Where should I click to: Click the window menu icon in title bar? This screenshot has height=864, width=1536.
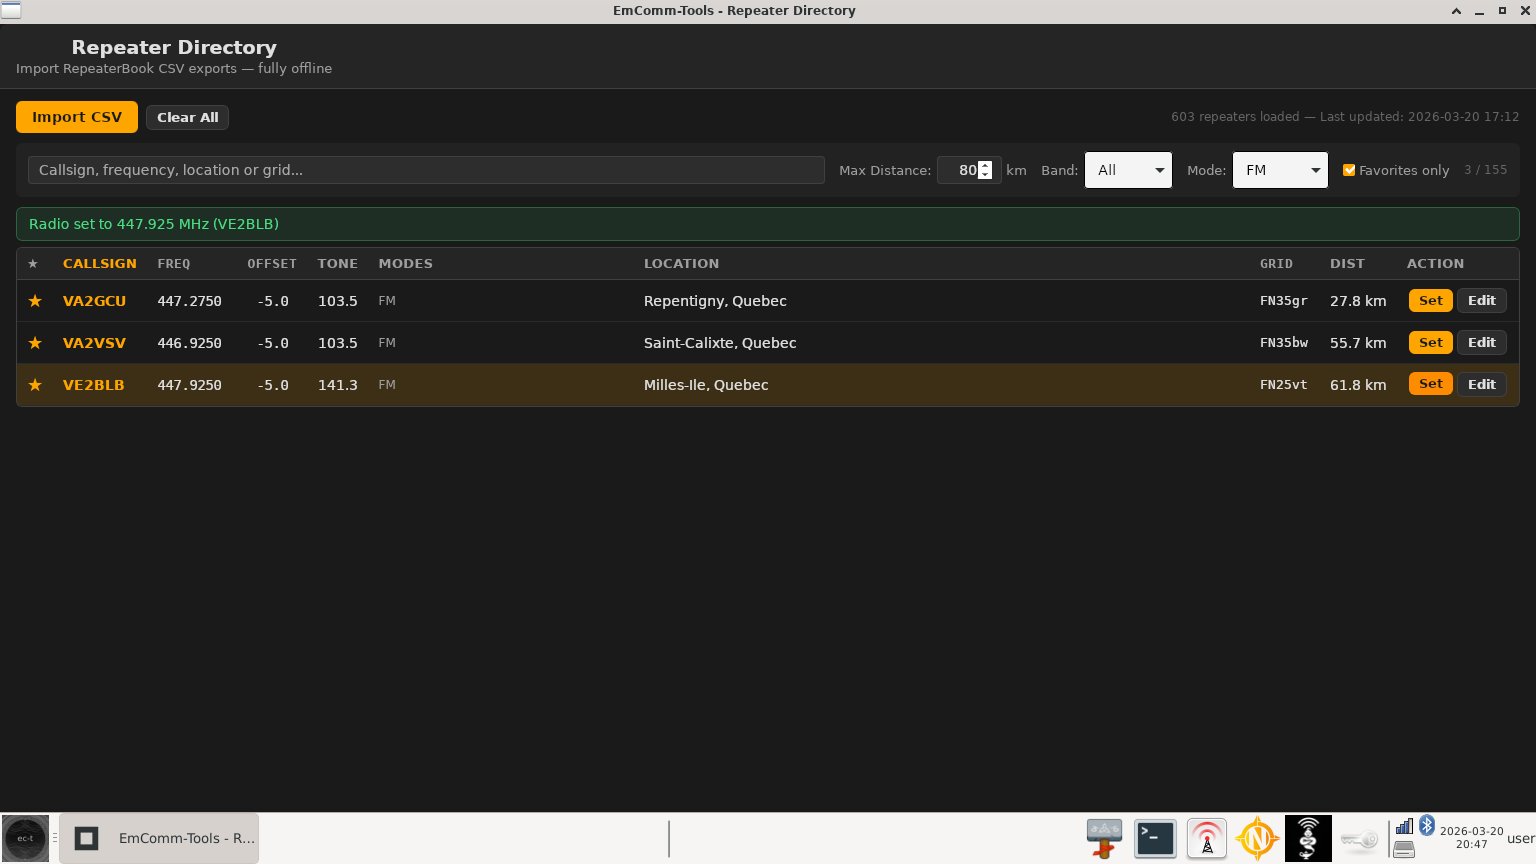(11, 10)
